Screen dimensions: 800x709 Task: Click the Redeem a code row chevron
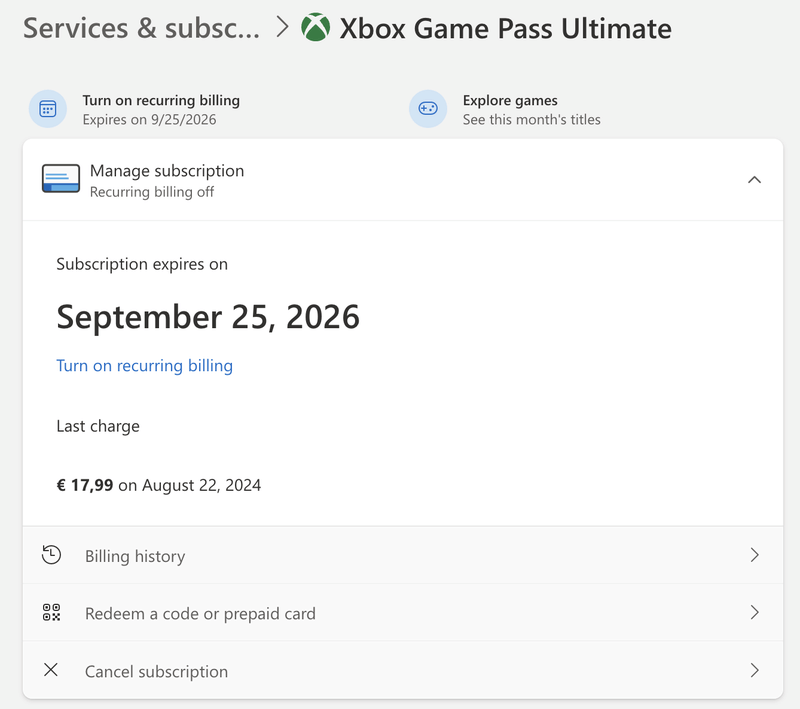(754, 613)
